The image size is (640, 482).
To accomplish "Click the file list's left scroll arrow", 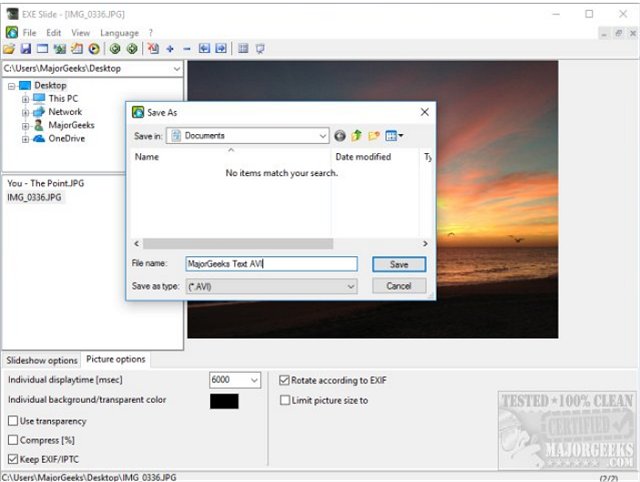I will point(137,244).
